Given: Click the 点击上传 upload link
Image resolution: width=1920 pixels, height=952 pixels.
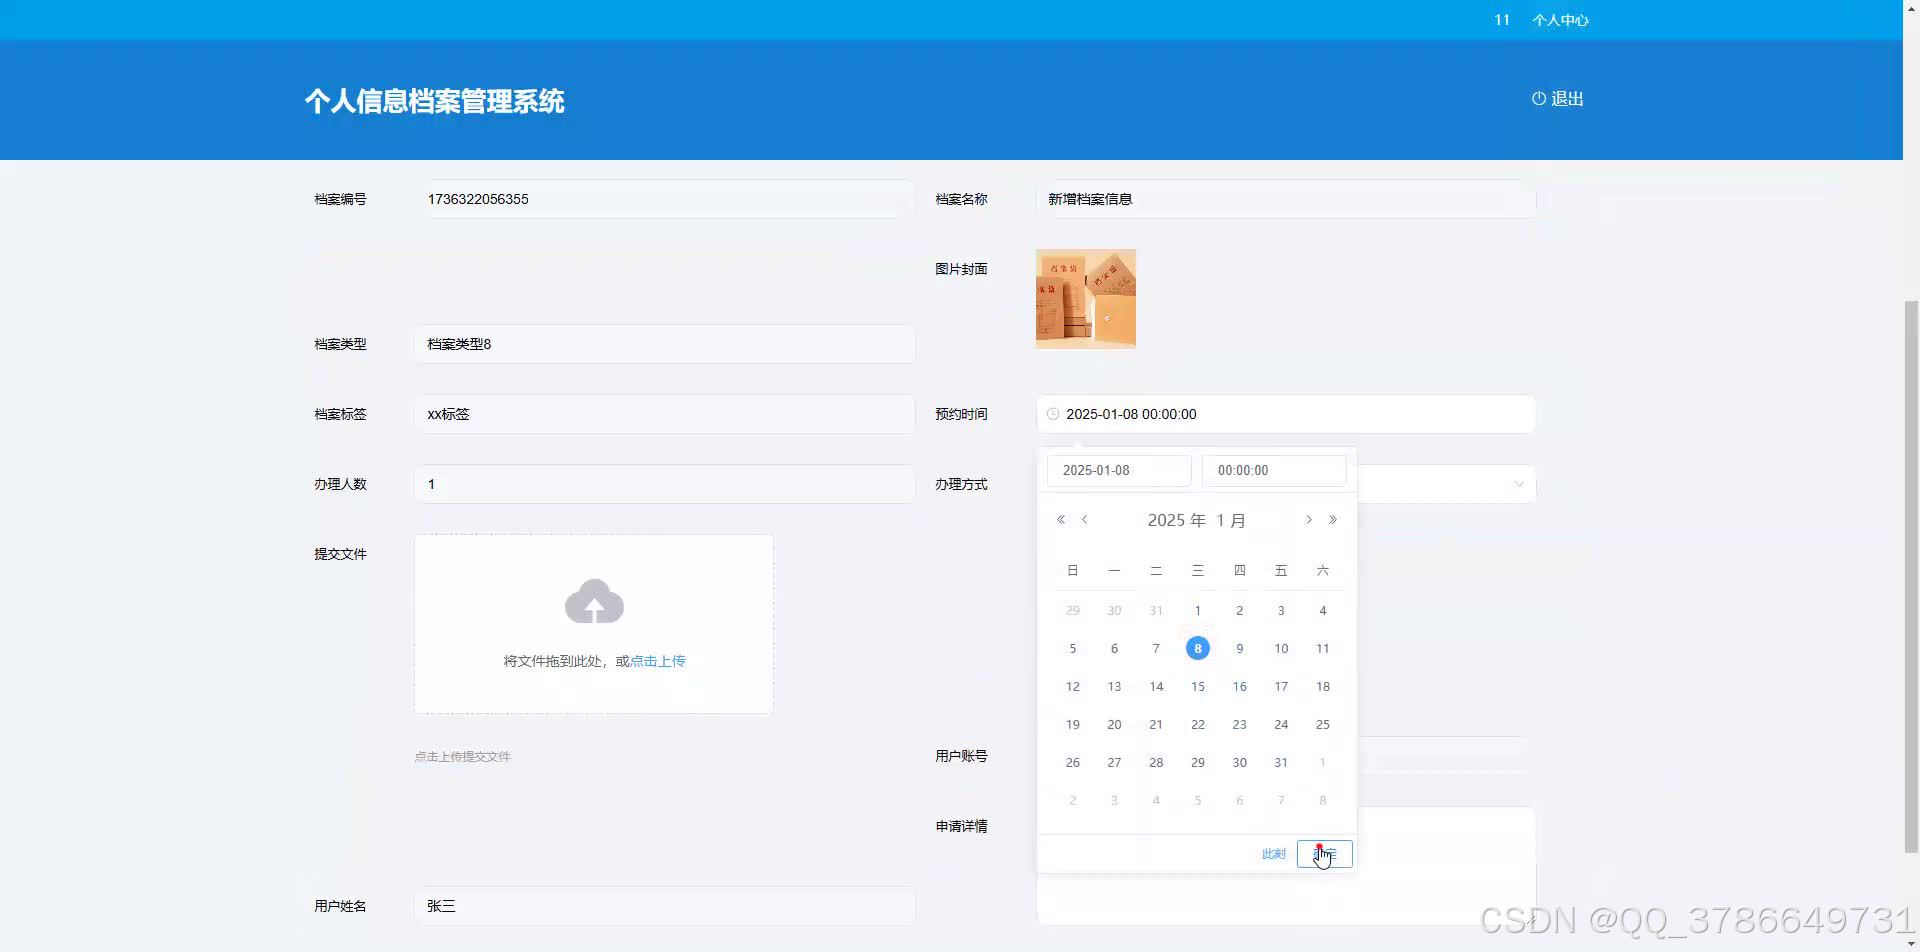Looking at the screenshot, I should pyautogui.click(x=657, y=660).
